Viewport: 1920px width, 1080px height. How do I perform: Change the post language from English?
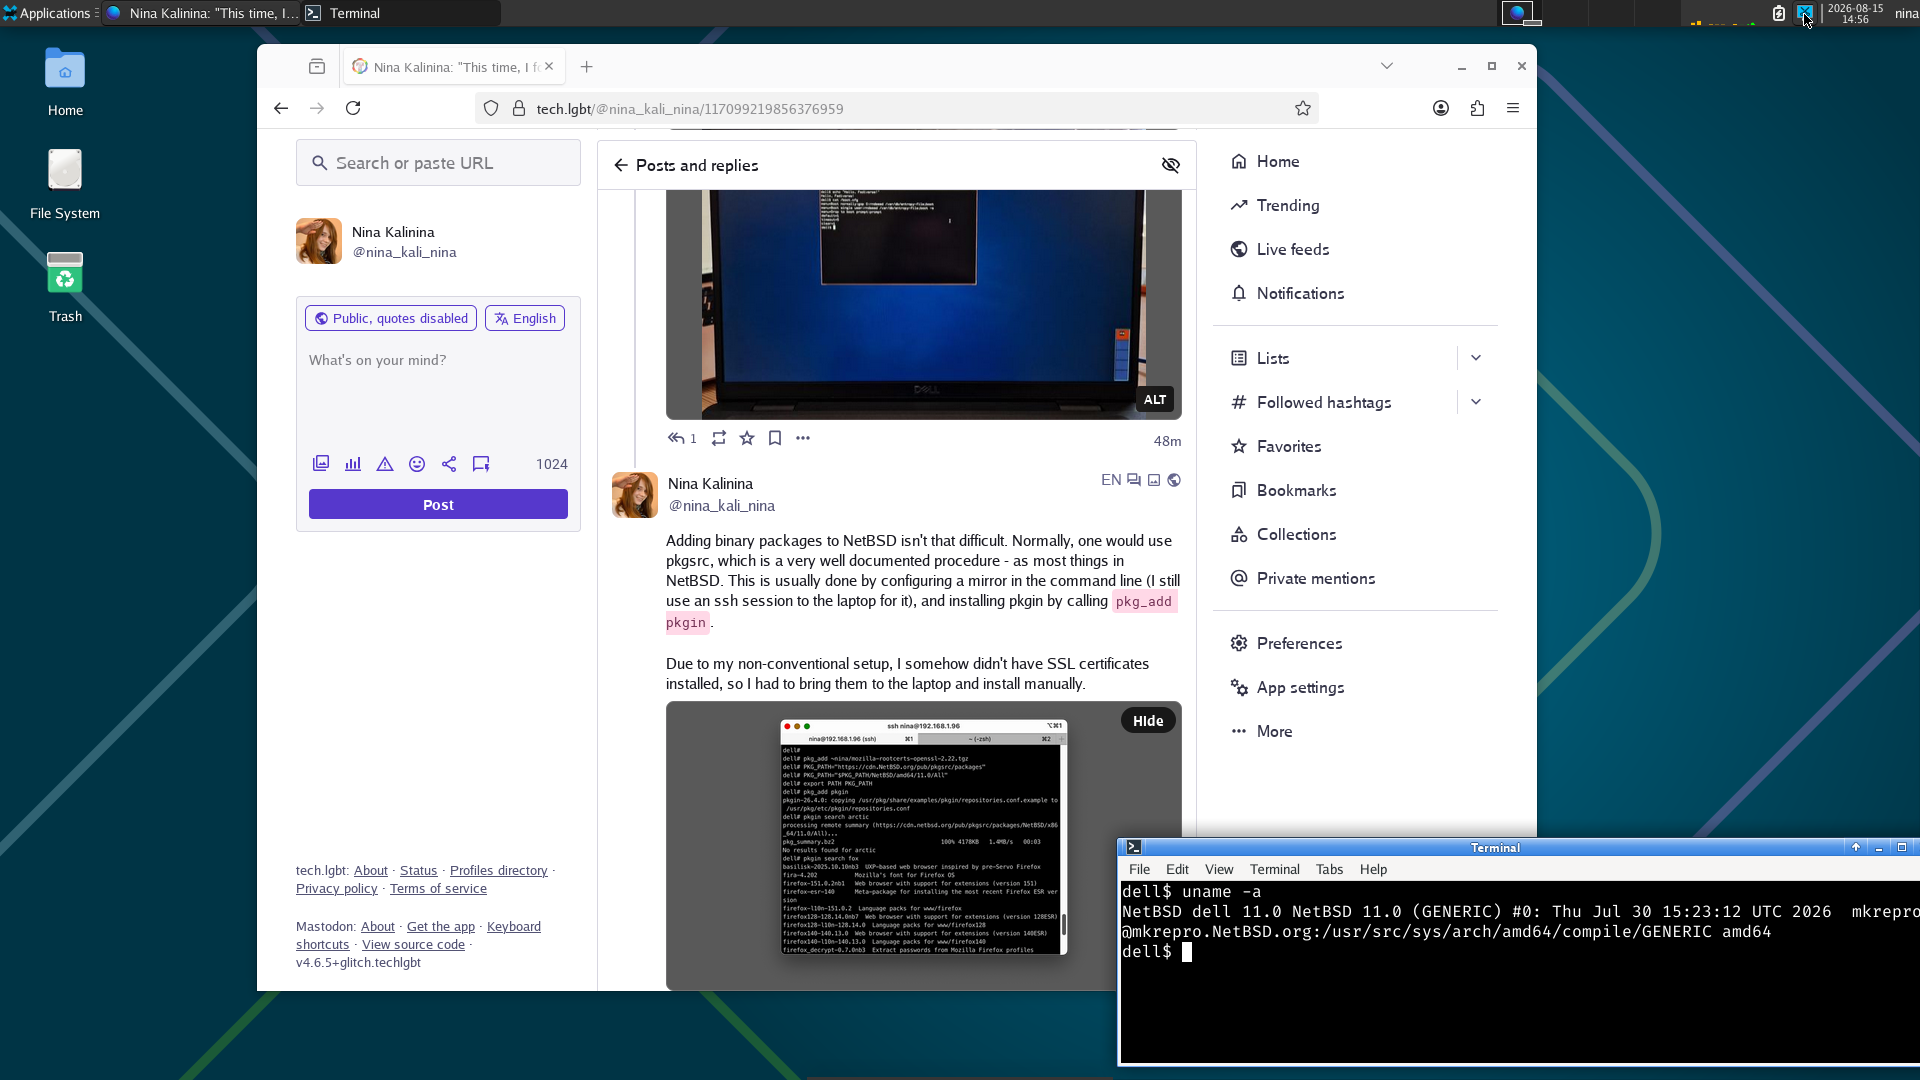tap(525, 318)
